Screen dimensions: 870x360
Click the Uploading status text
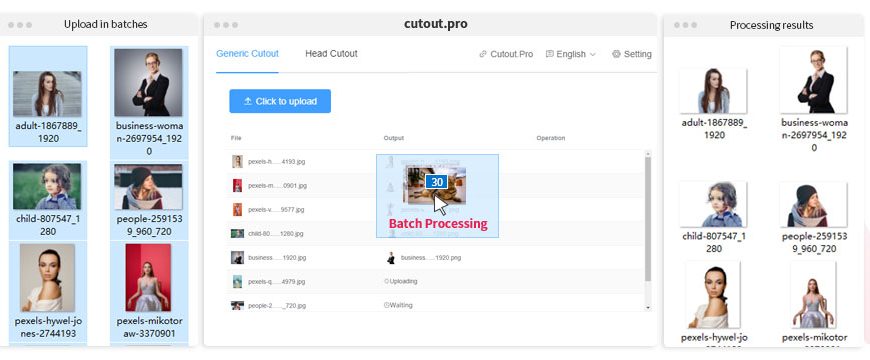(x=403, y=281)
